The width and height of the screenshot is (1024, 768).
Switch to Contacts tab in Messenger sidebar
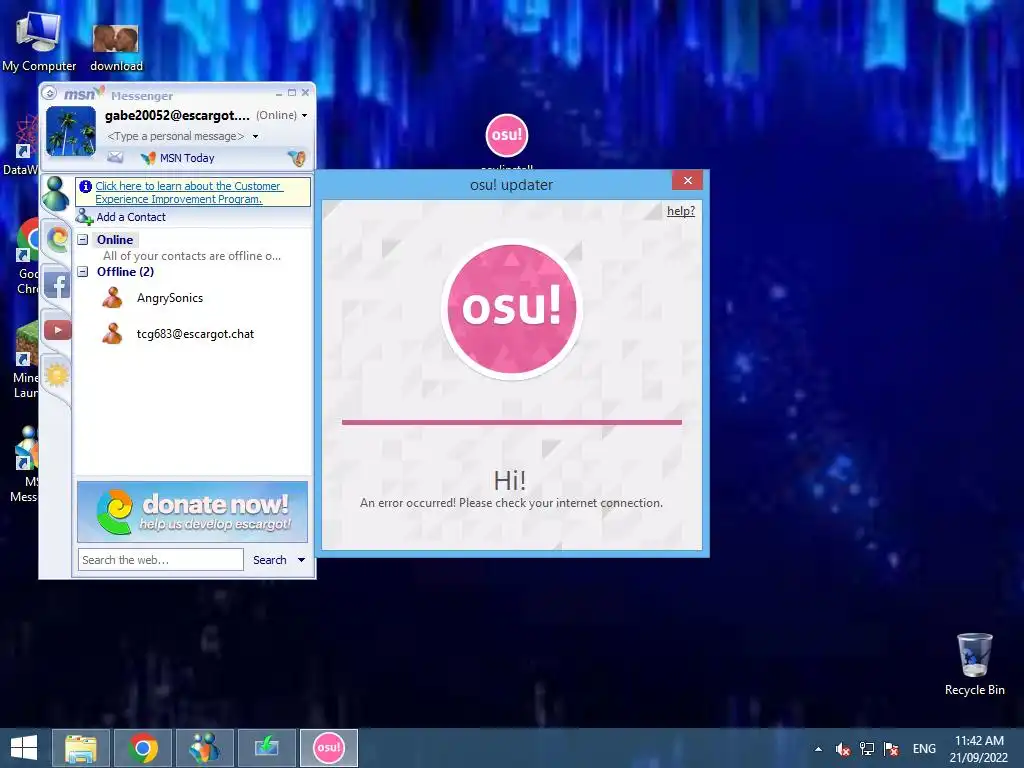(56, 193)
